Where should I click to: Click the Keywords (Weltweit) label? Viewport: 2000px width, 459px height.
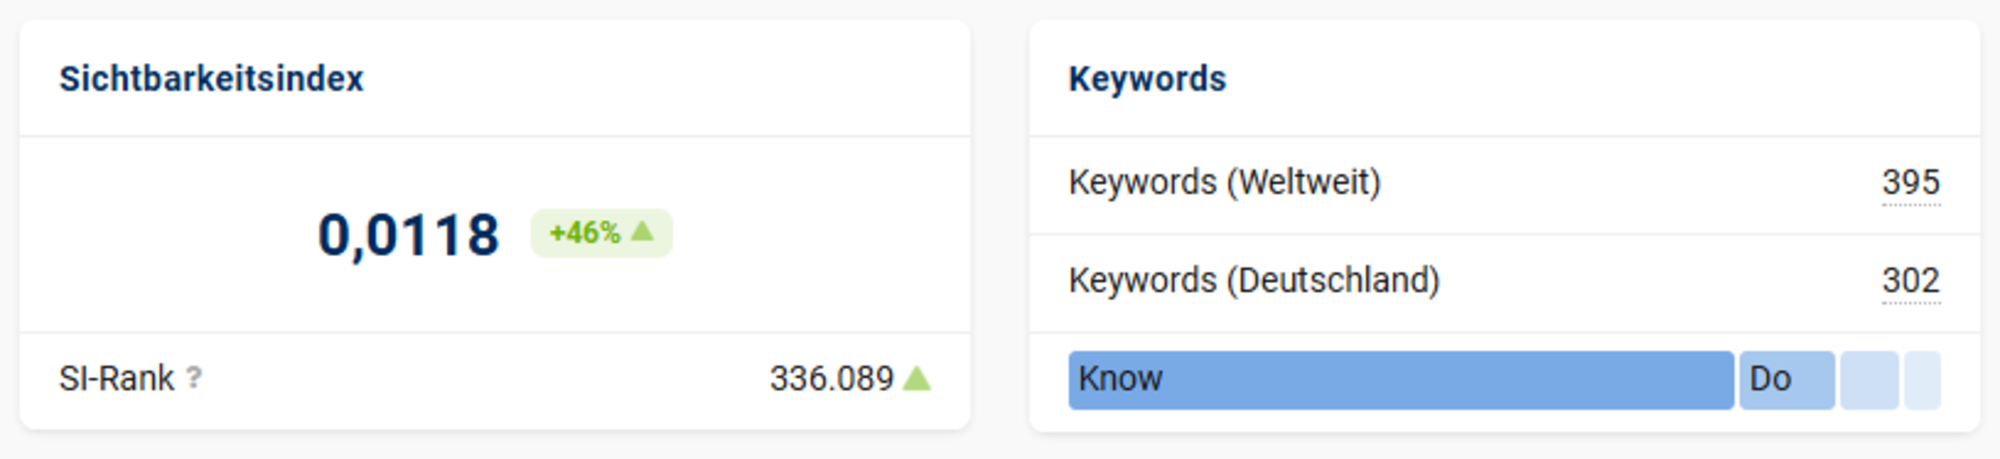point(1224,182)
